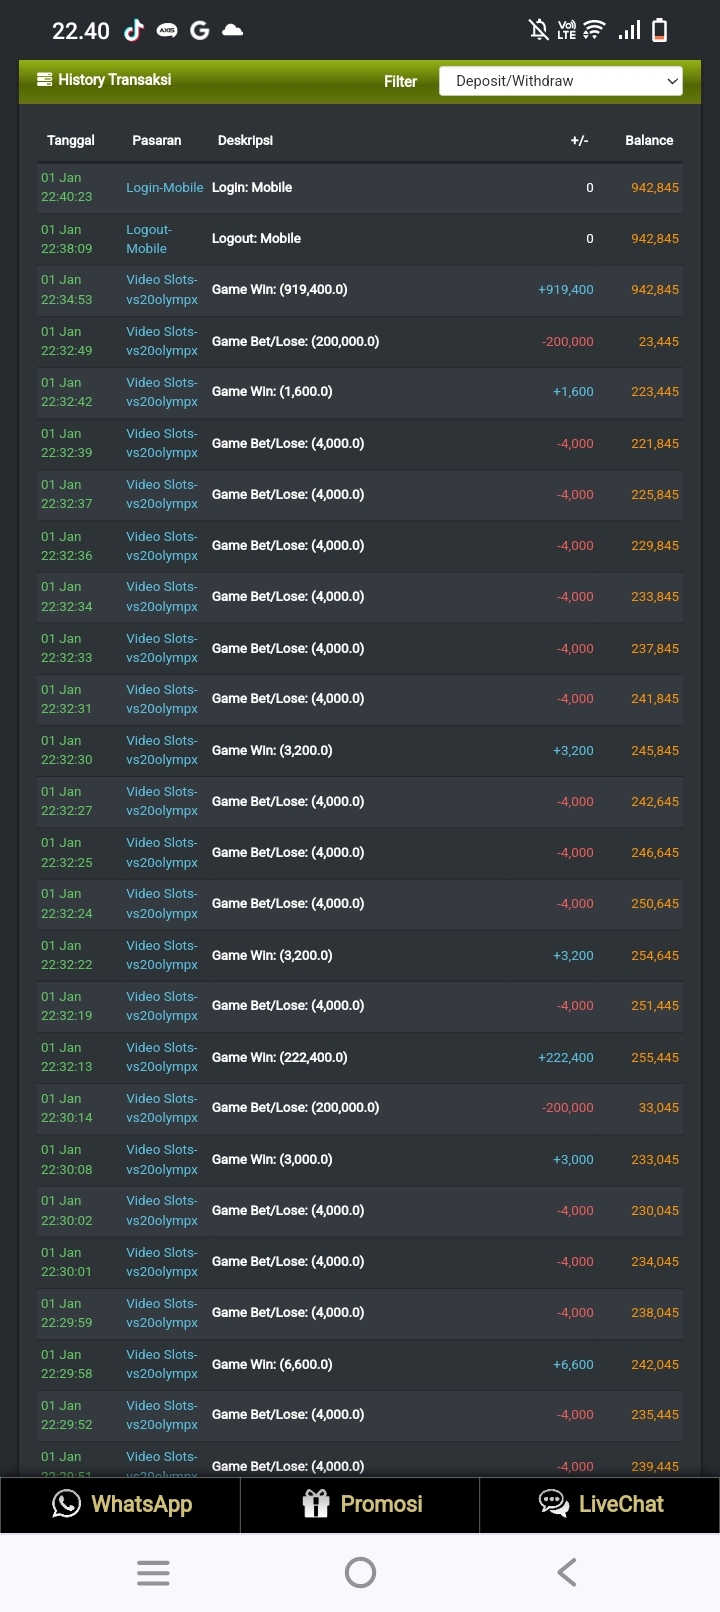Viewport: 720px width, 1612px height.
Task: Open the Promosi tab
Action: tap(381, 1503)
